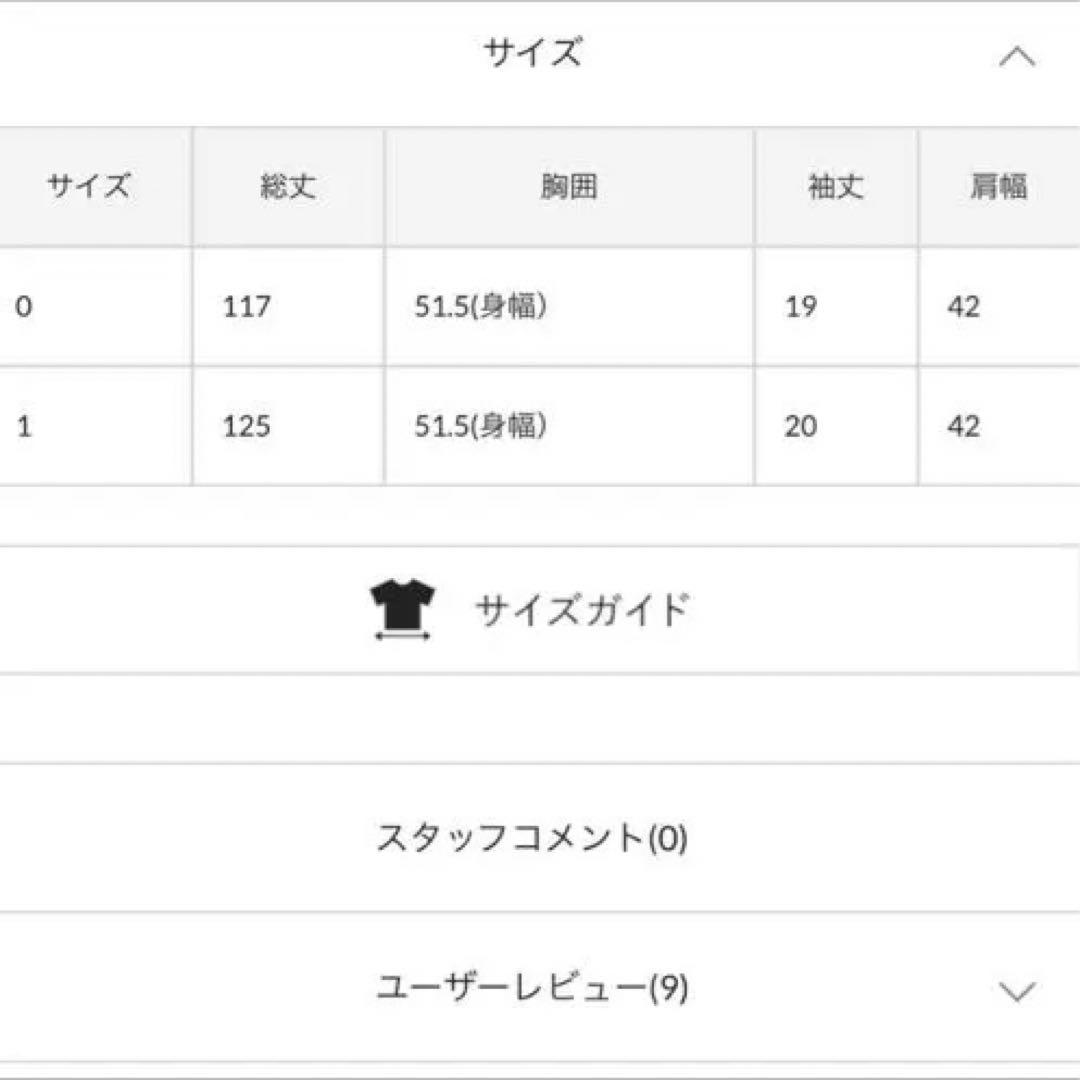Screen dimensions: 1080x1080
Task: Select the 袖丈 column header
Action: click(x=836, y=187)
